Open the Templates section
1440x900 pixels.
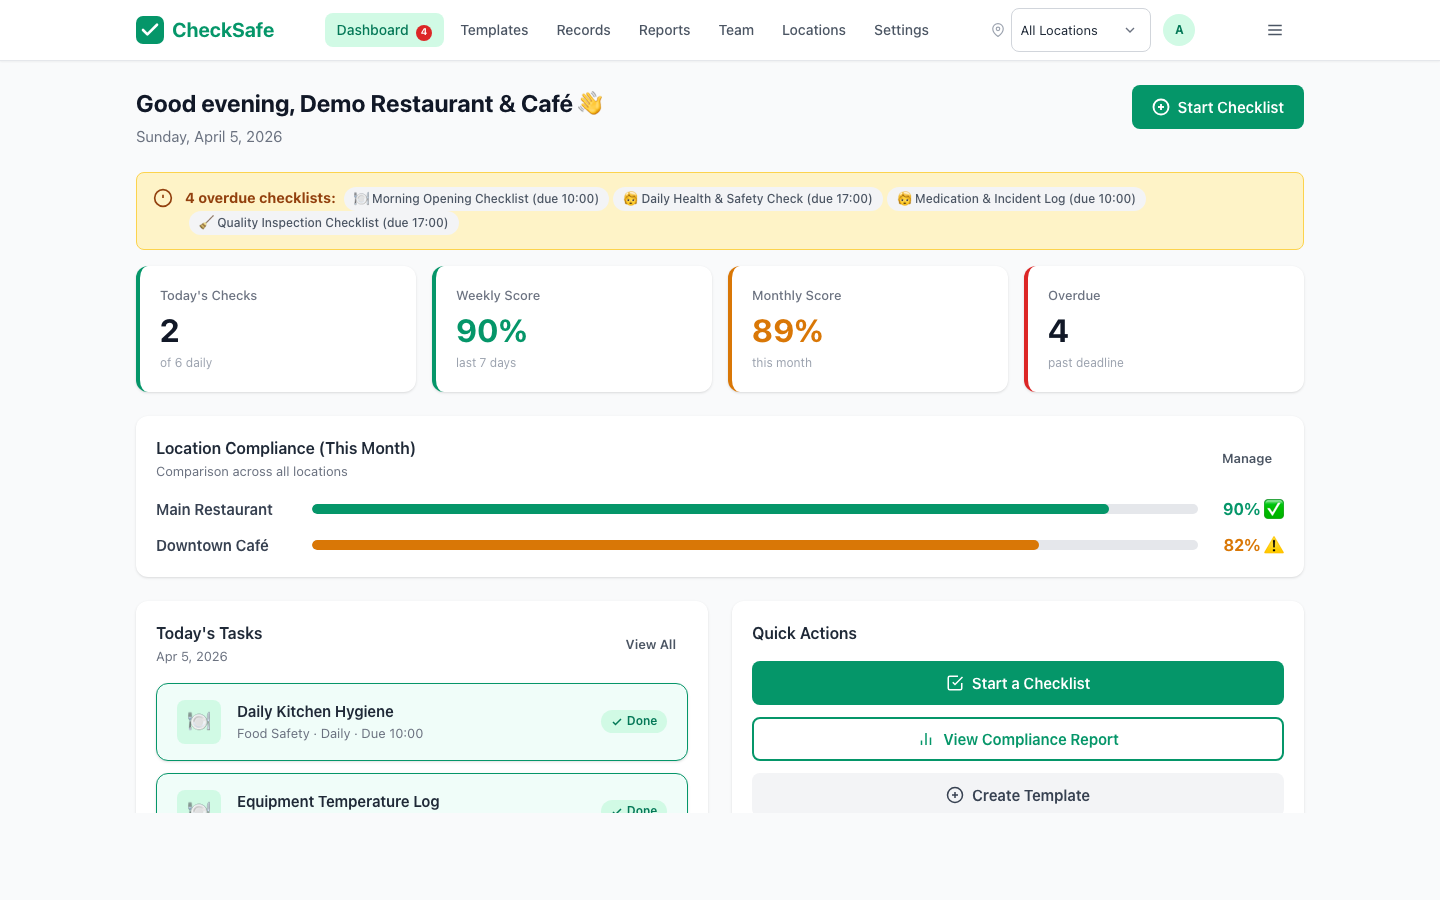click(x=494, y=30)
